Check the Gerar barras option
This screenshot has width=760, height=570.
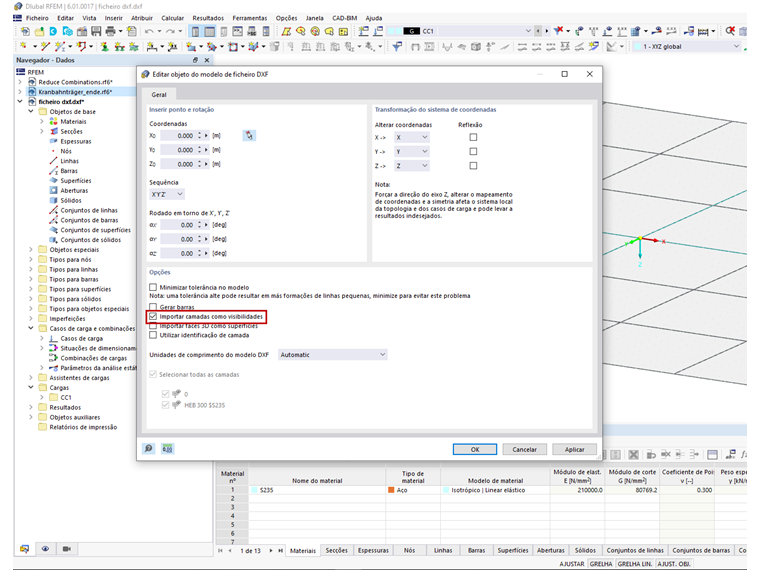(153, 307)
